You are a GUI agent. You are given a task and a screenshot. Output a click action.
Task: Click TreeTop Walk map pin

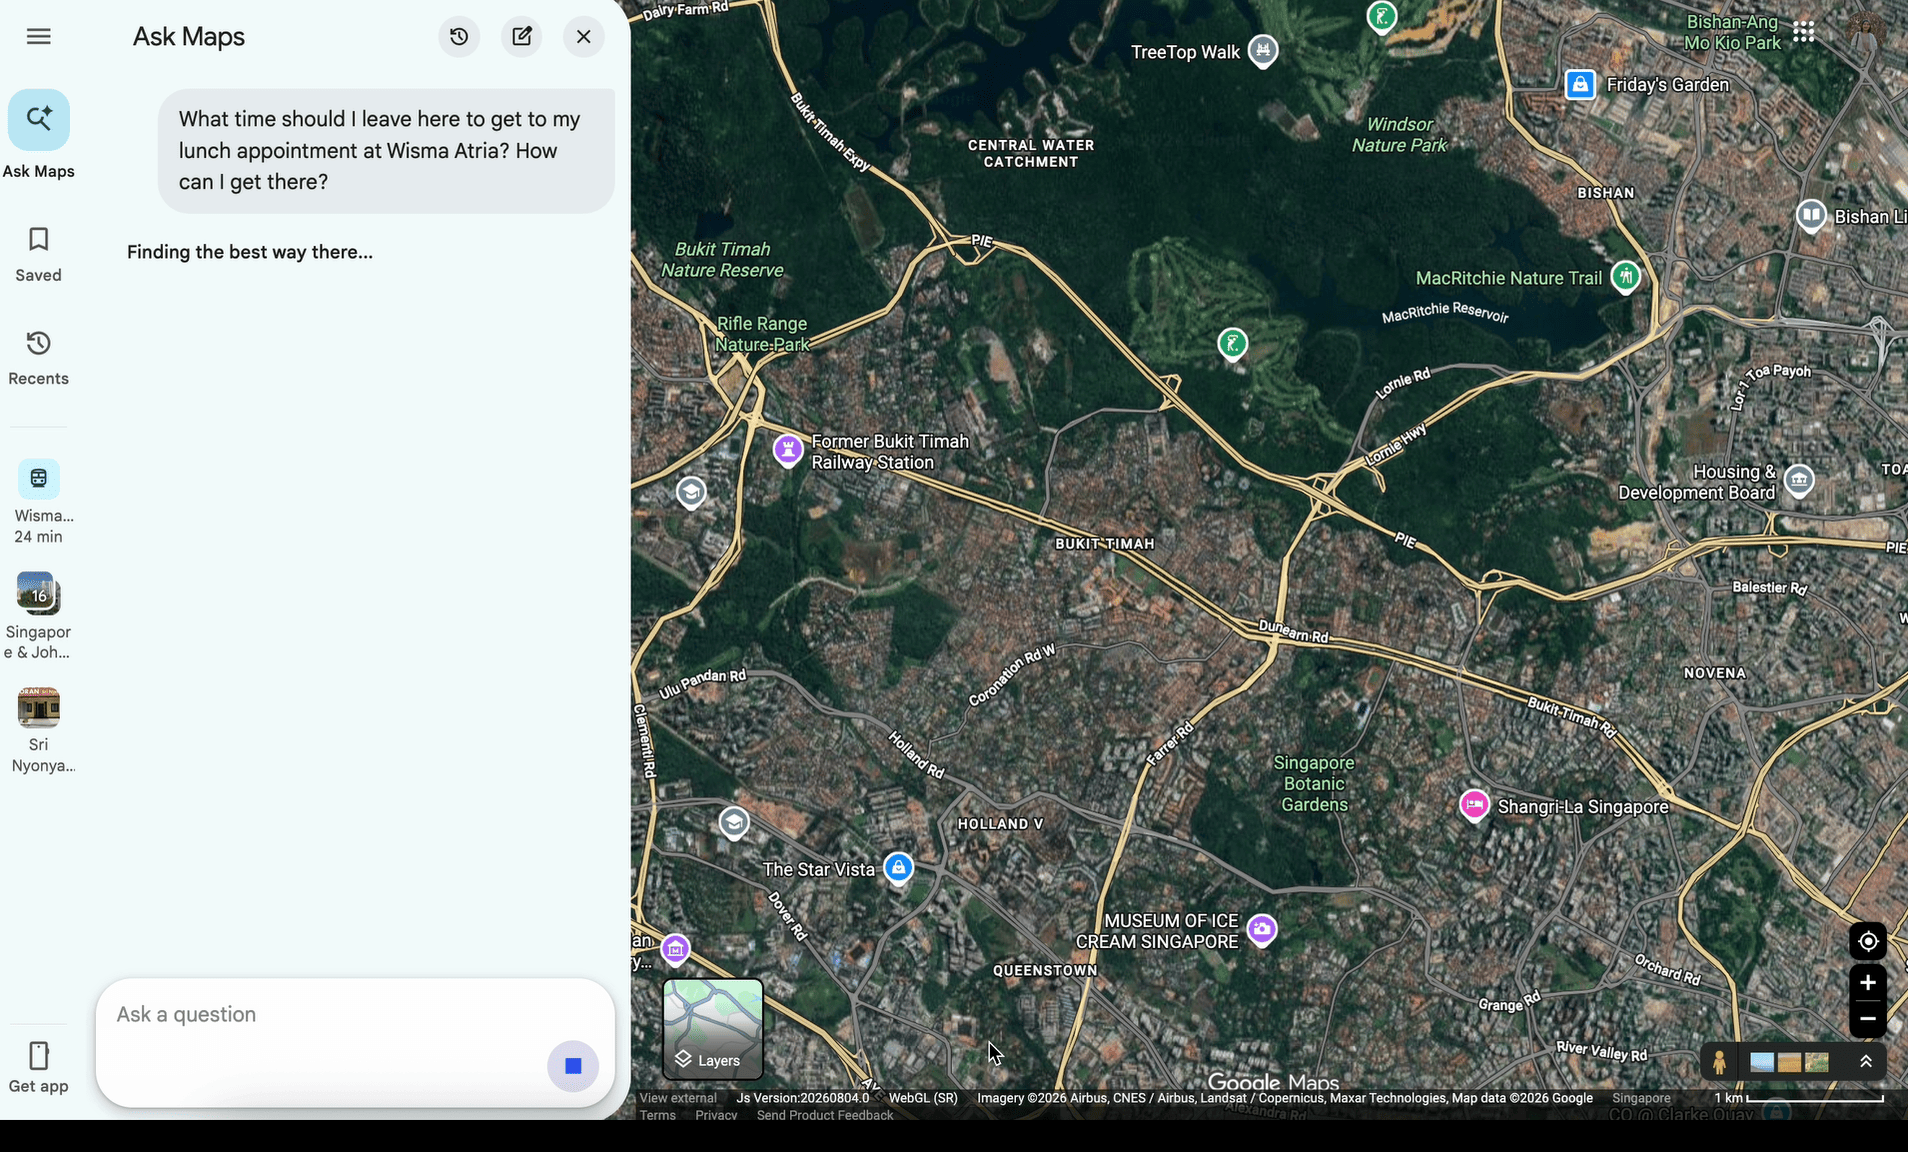[1263, 50]
